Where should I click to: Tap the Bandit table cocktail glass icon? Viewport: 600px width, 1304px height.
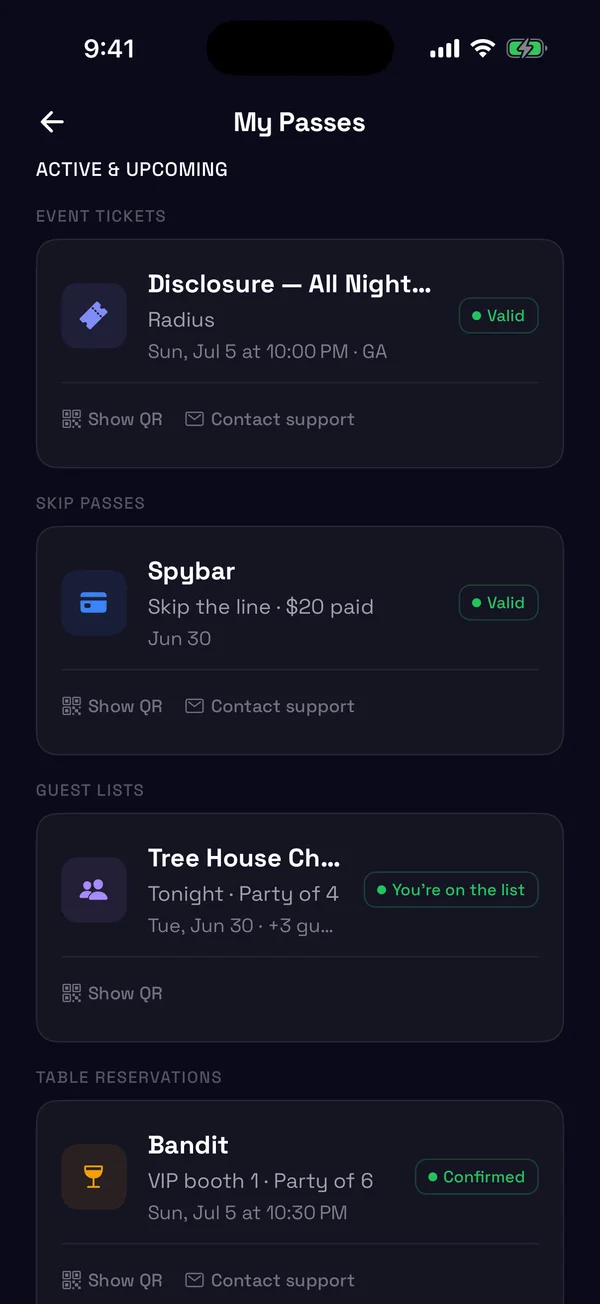tap(94, 1177)
